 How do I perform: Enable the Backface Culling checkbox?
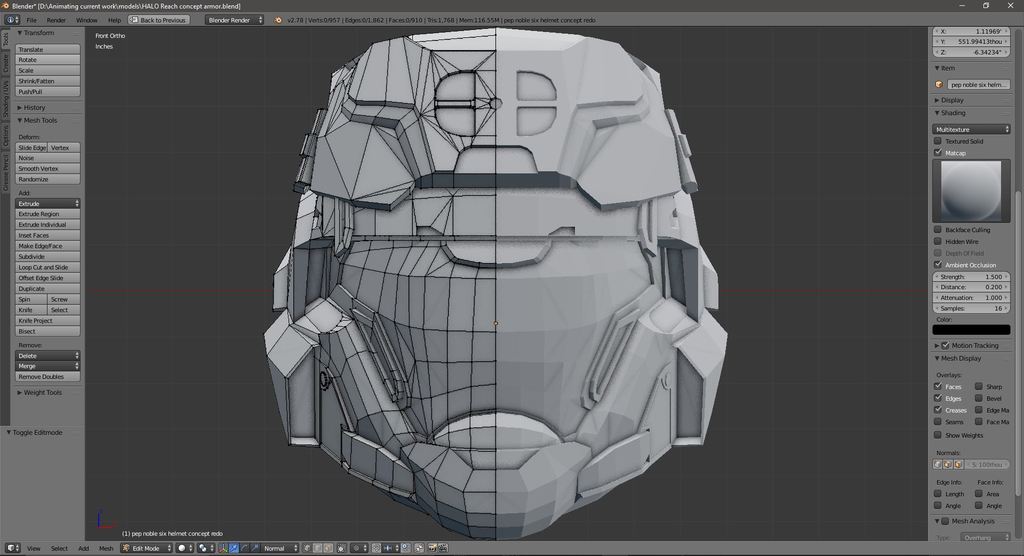click(938, 229)
